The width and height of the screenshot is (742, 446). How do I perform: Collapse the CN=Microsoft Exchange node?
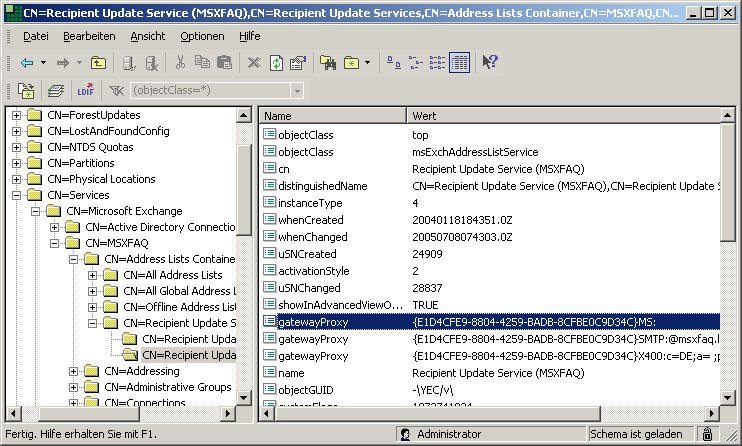point(35,211)
